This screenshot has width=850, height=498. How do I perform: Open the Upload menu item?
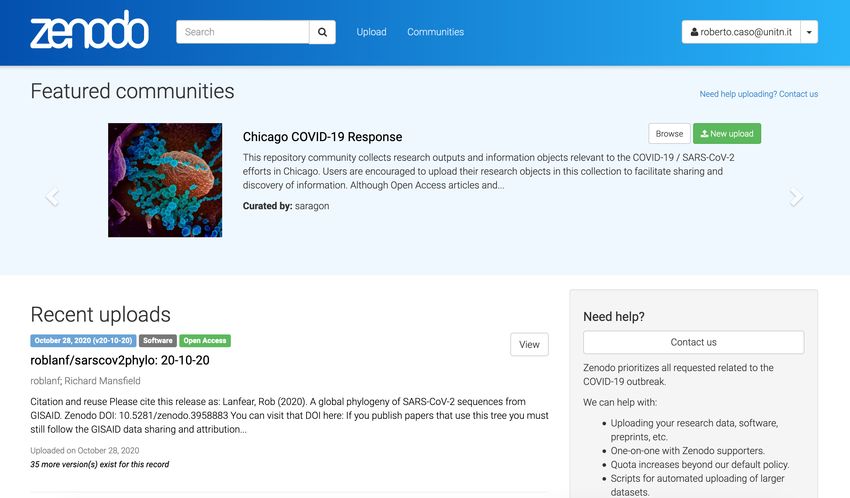[371, 32]
